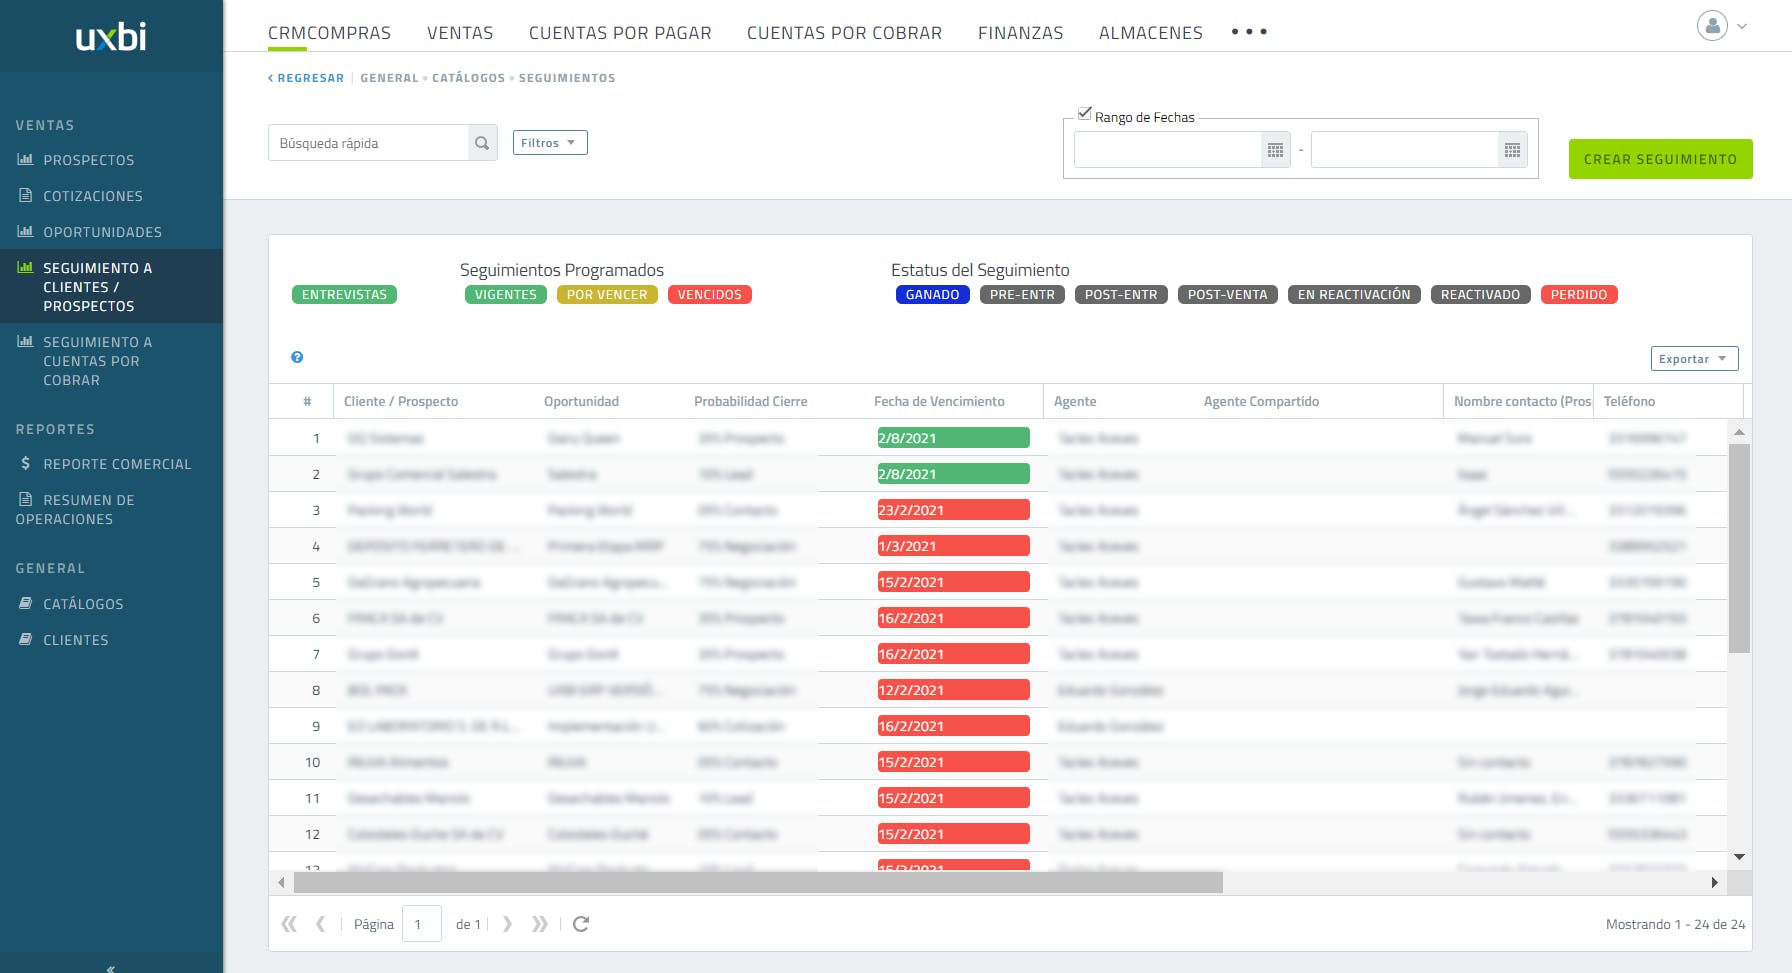Click the Oportunidades chart icon
The image size is (1792, 973).
(x=26, y=231)
